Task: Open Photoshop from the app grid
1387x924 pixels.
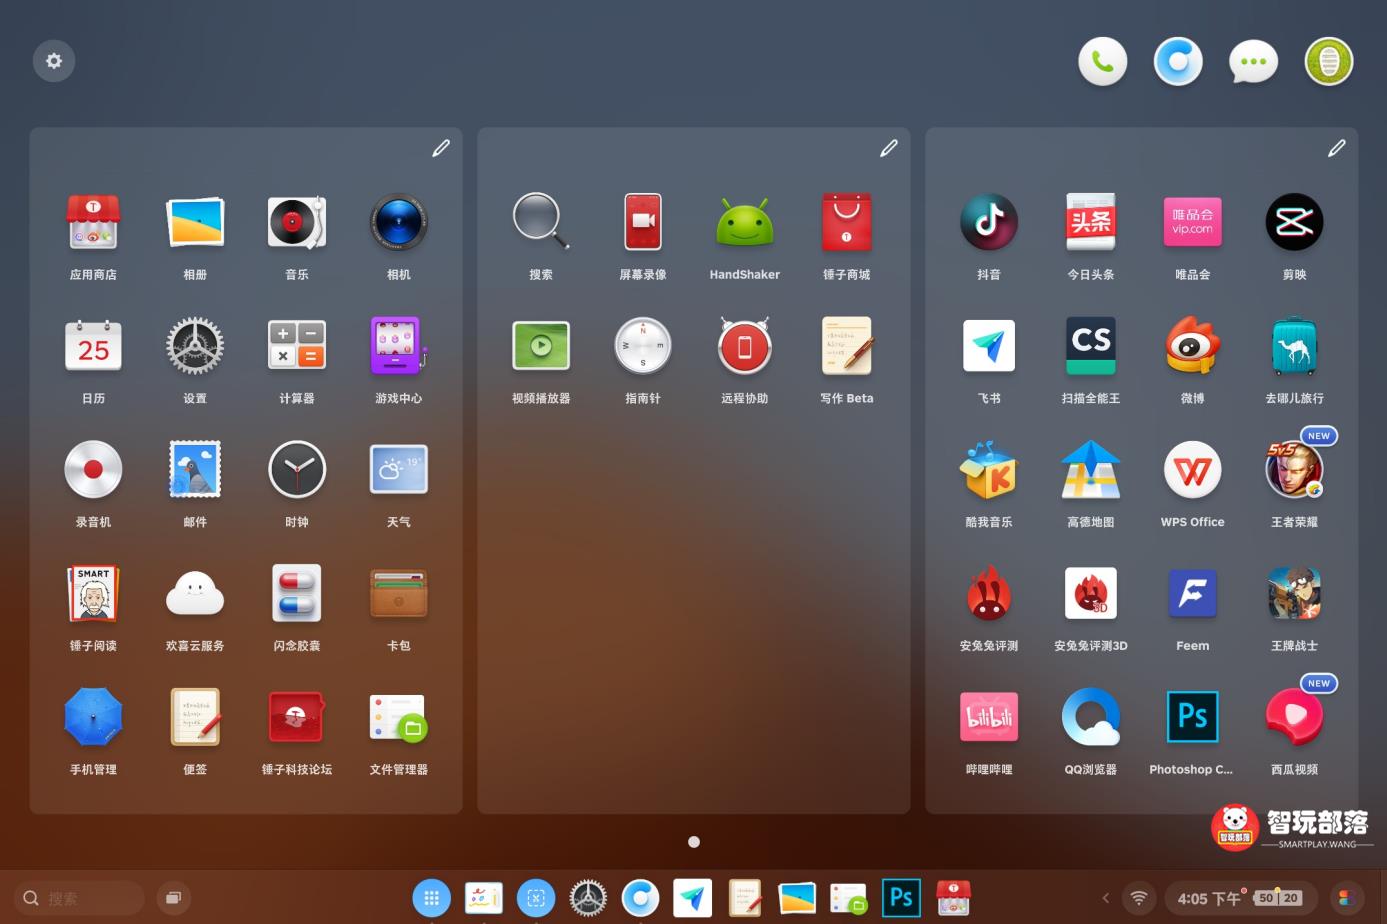Action: (x=1193, y=718)
